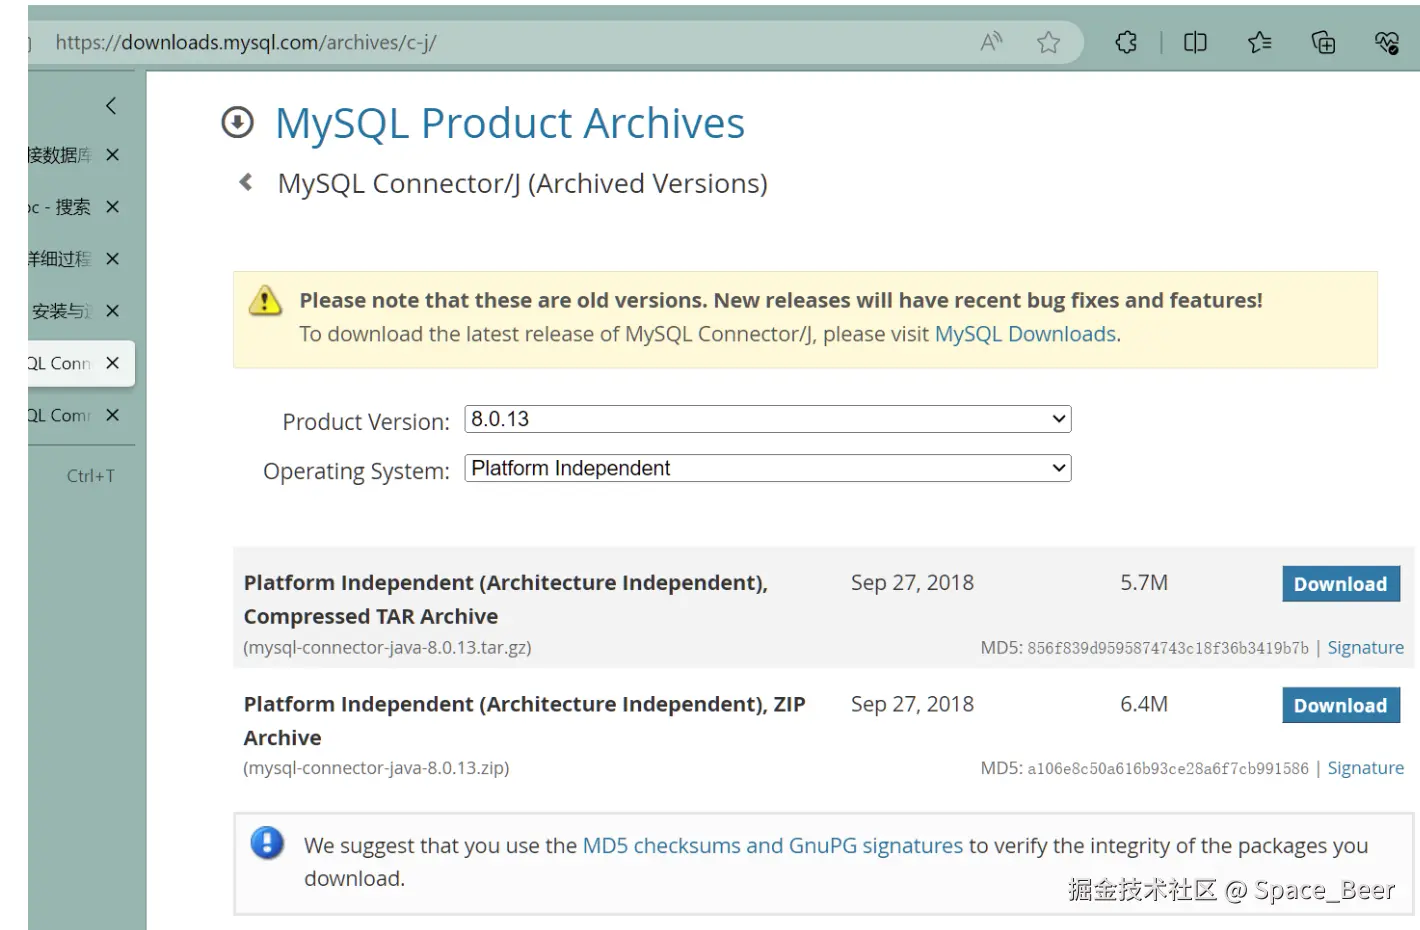Download the Compressed TAR Archive
Viewport: 1420px width, 930px height.
(x=1340, y=584)
